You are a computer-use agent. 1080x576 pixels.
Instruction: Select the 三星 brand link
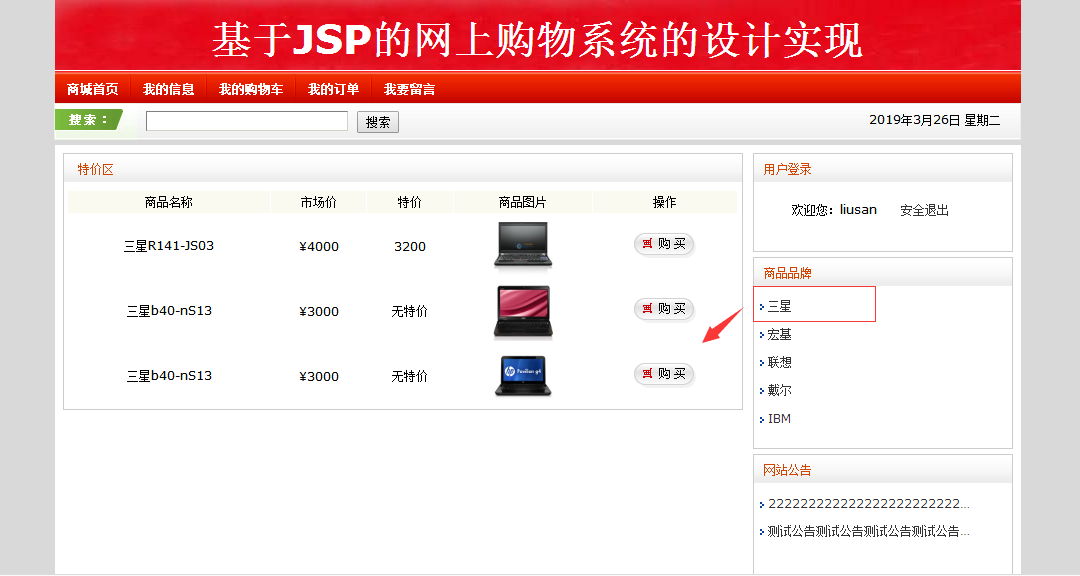pos(779,307)
